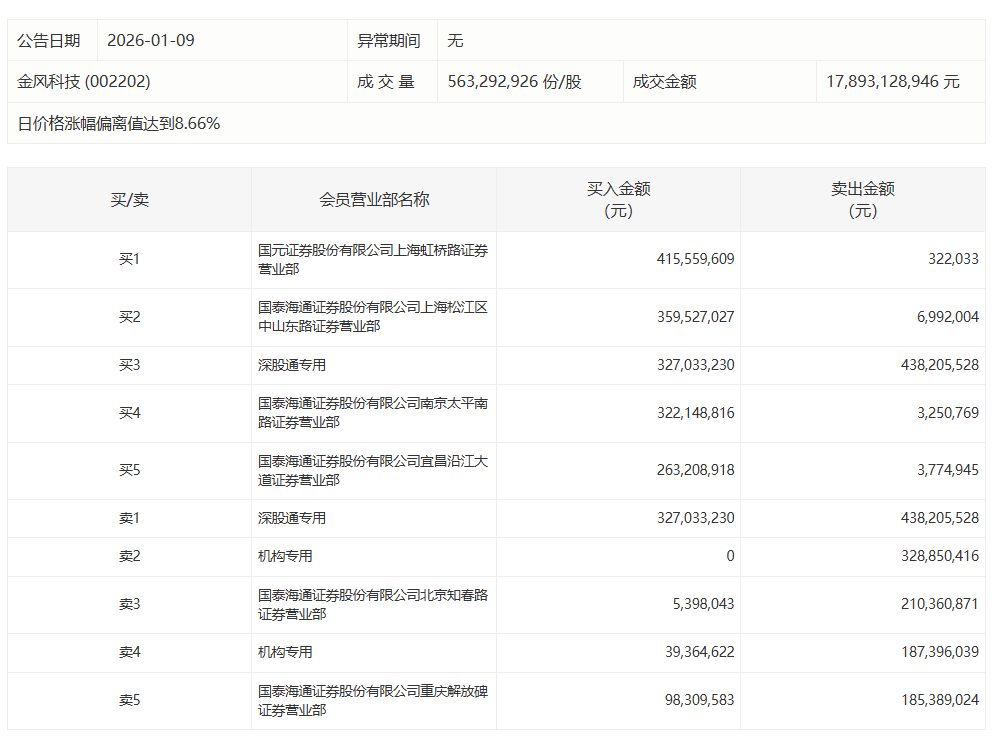Click the 金风科技 (002202) stock name

pyautogui.click(x=84, y=82)
